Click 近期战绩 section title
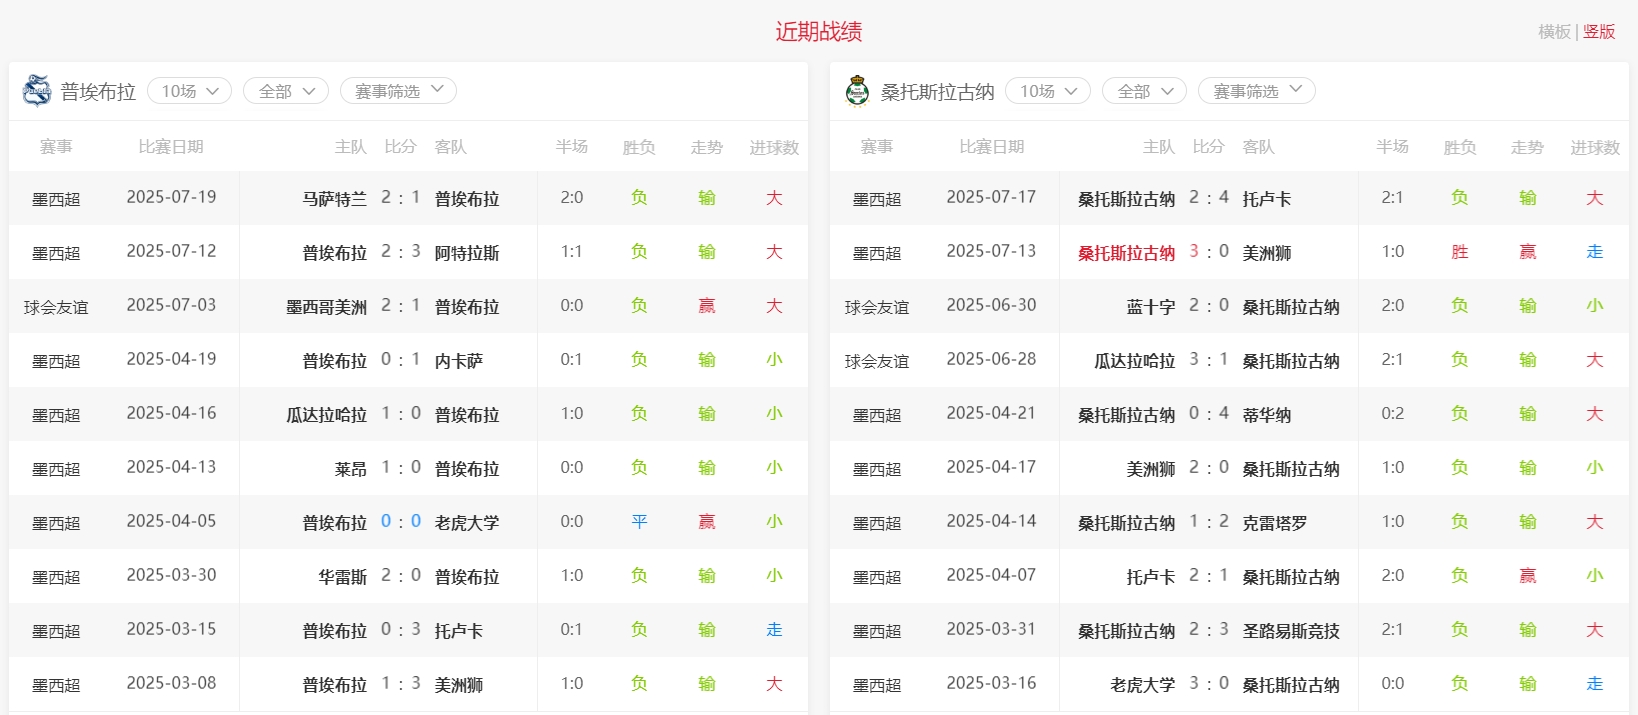The width and height of the screenshot is (1638, 715). [818, 32]
